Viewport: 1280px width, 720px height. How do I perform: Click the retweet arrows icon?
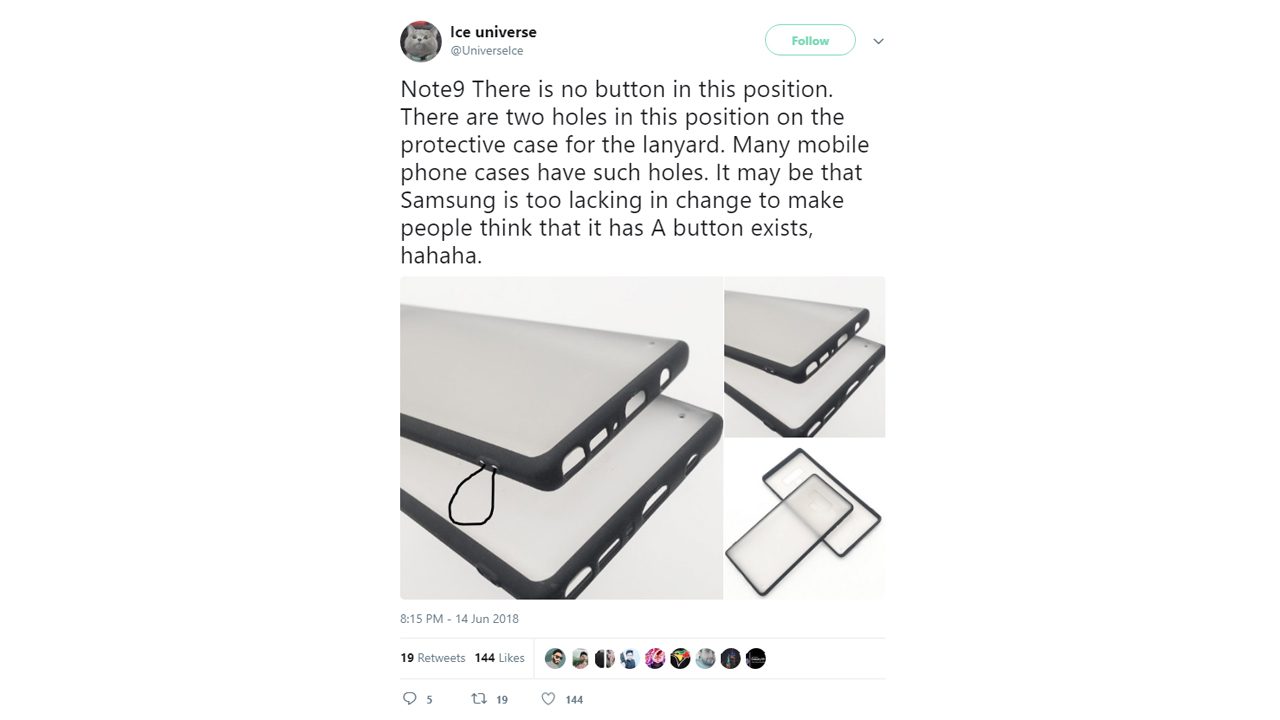[479, 699]
